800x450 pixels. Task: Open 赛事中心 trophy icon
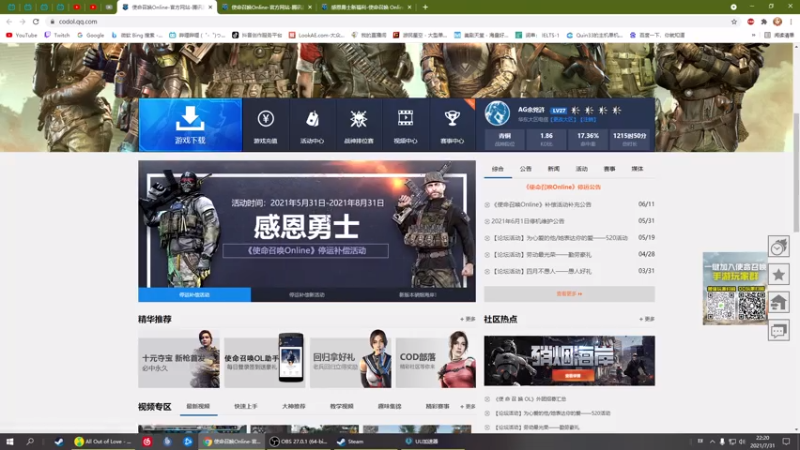coord(452,125)
